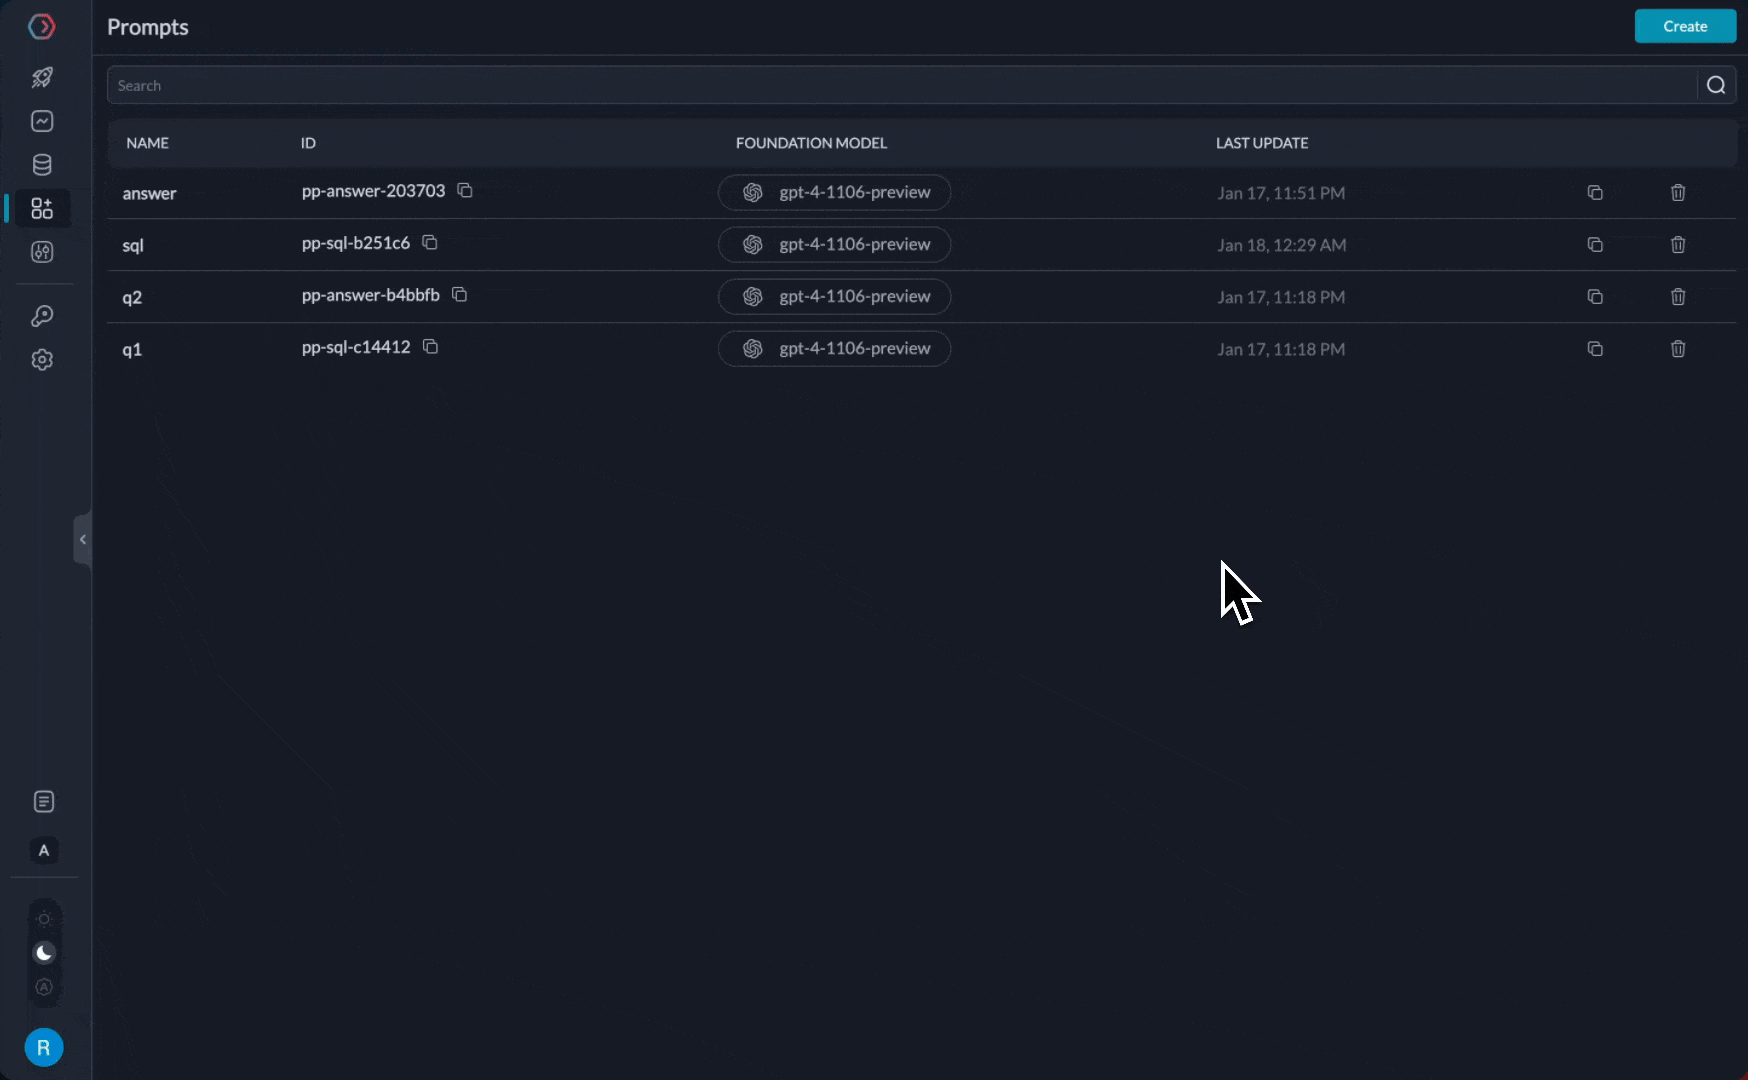Select the ID text pp-sql-b251c6

(x=355, y=242)
